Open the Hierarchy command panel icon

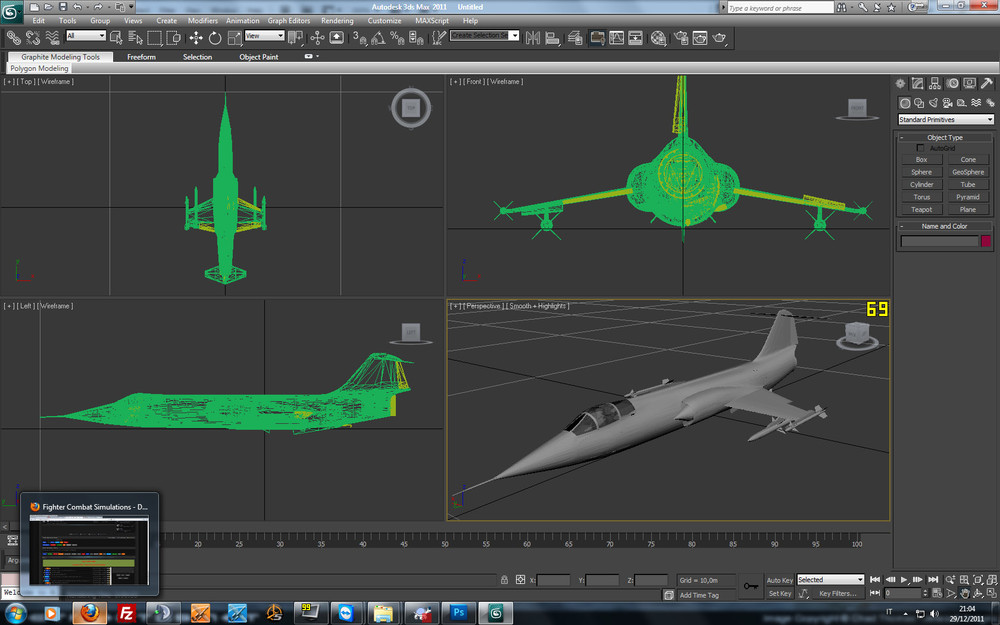[x=935, y=84]
